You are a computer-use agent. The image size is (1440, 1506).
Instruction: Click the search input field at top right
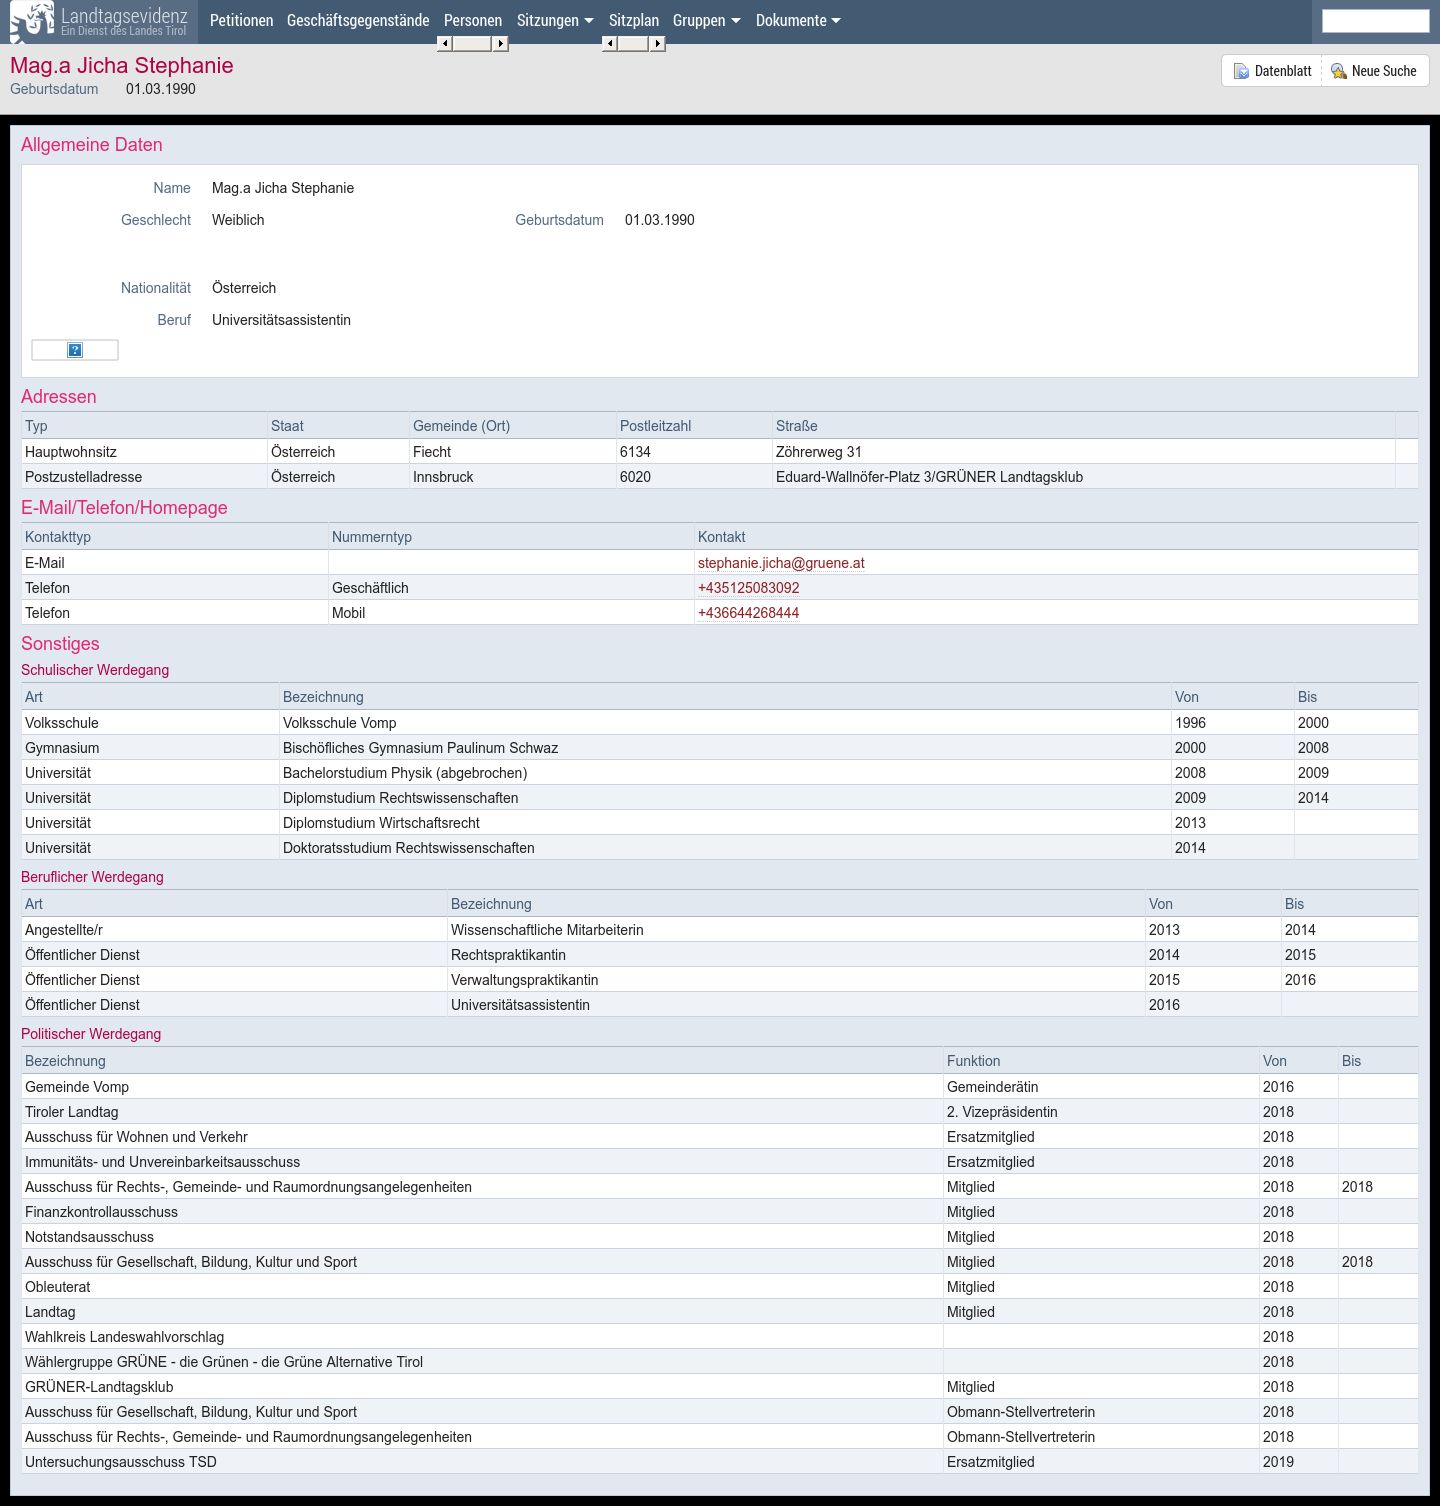coord(1376,21)
